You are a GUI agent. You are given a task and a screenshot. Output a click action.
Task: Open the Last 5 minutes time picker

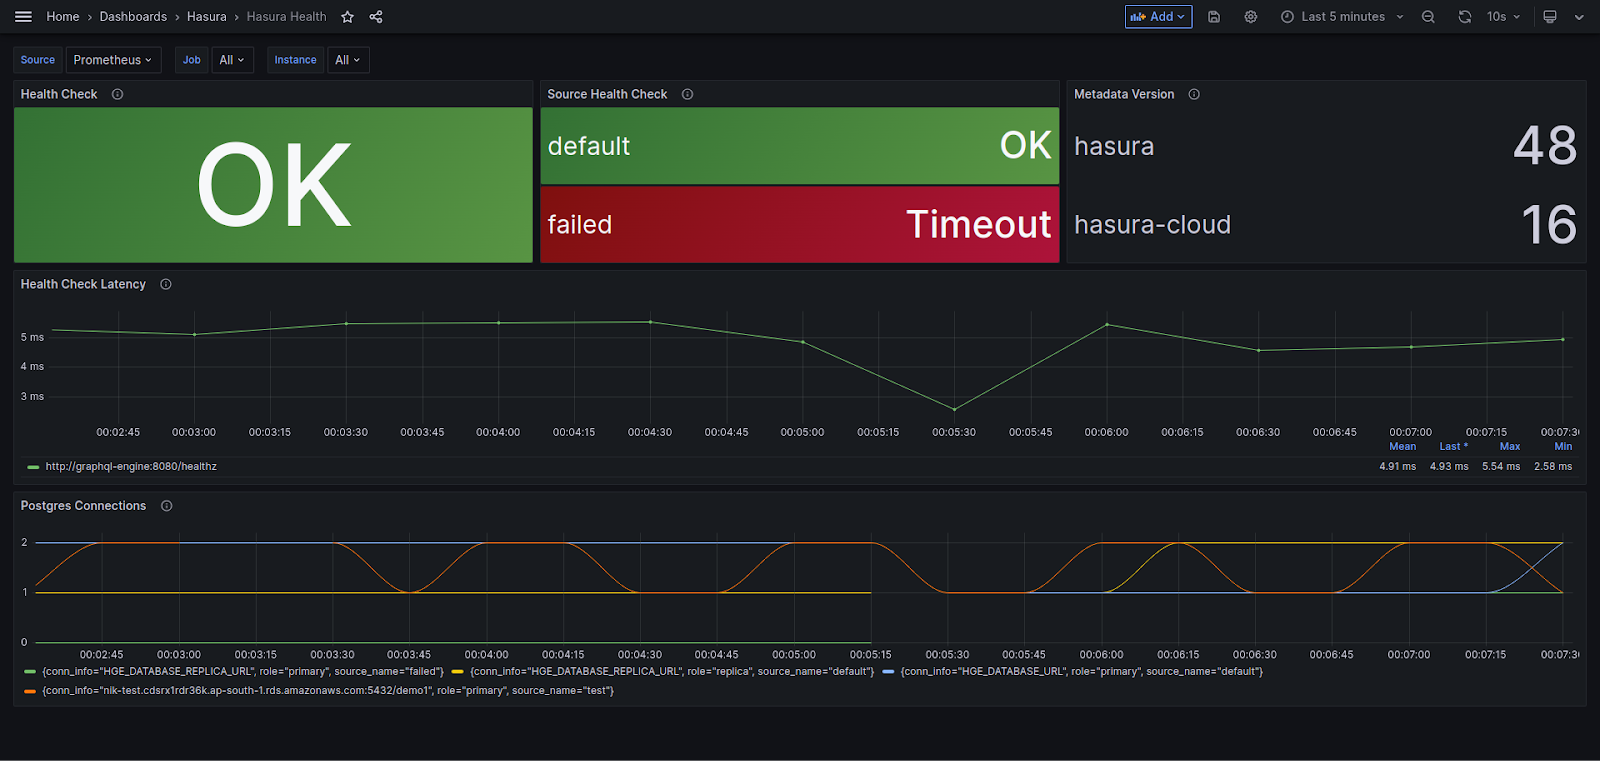pos(1343,17)
